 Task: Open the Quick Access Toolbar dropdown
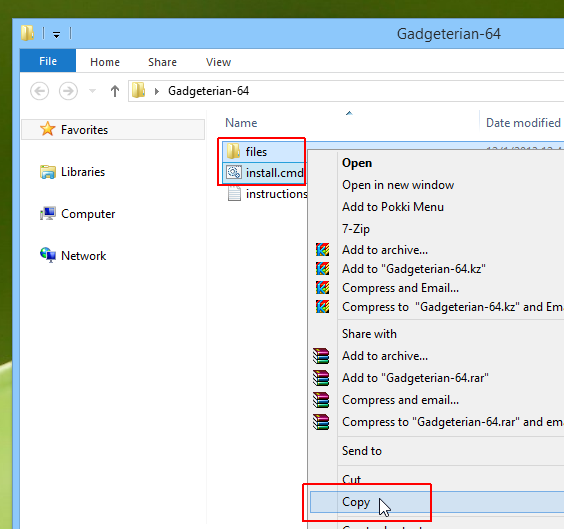coord(56,35)
